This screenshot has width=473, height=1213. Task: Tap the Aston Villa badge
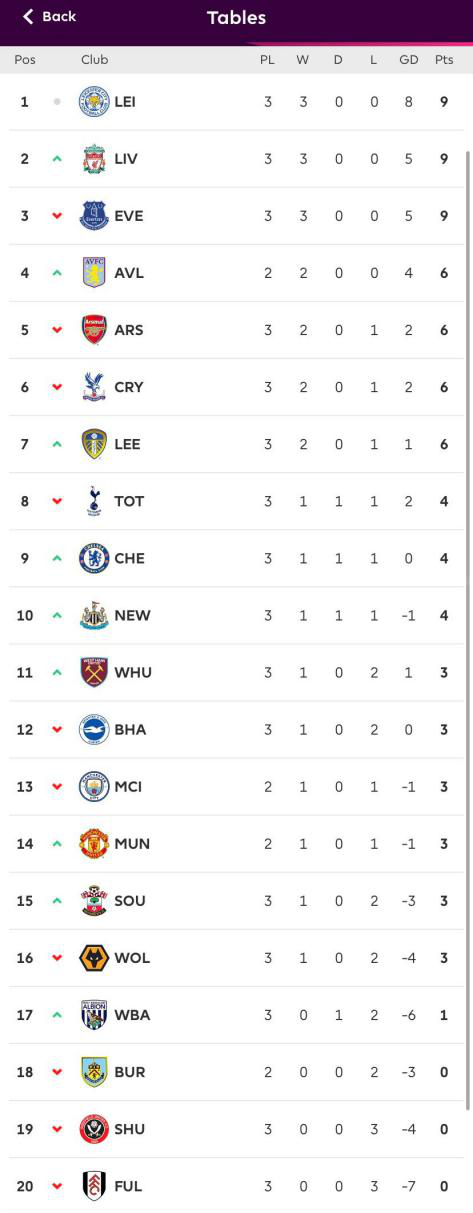[94, 273]
